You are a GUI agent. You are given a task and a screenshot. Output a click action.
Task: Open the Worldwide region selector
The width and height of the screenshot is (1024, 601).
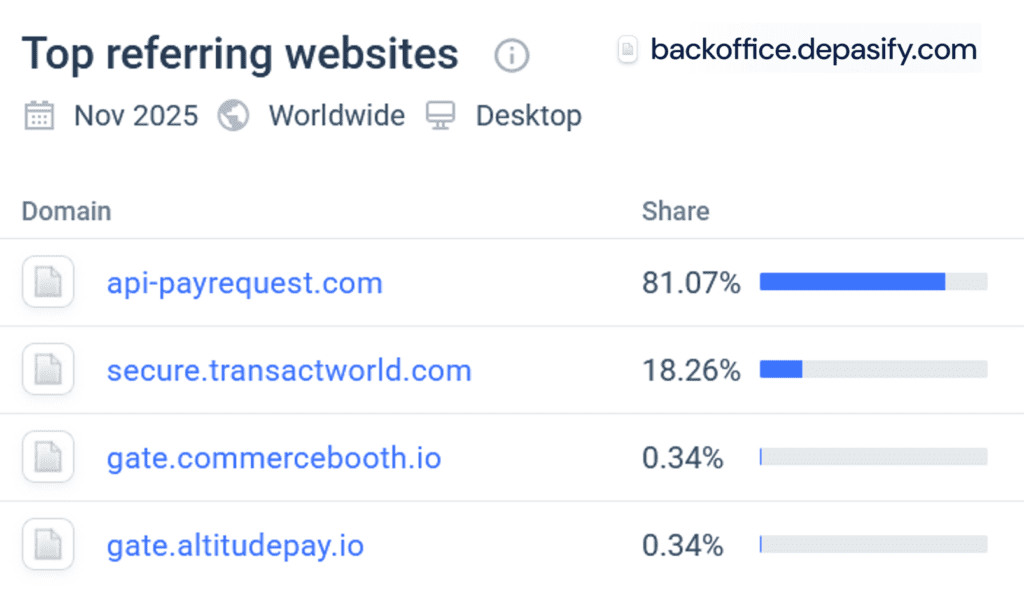[336, 116]
